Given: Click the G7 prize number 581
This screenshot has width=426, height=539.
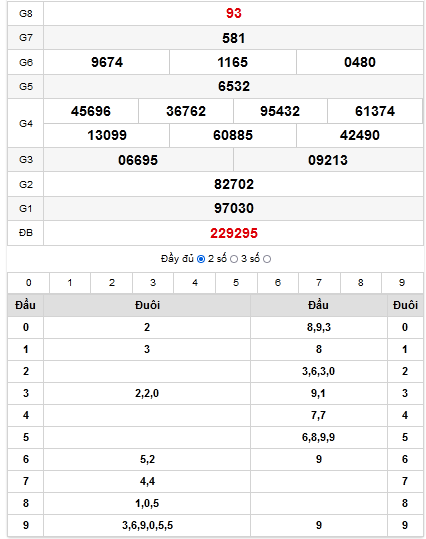Looking at the screenshot, I should pyautogui.click(x=234, y=38).
